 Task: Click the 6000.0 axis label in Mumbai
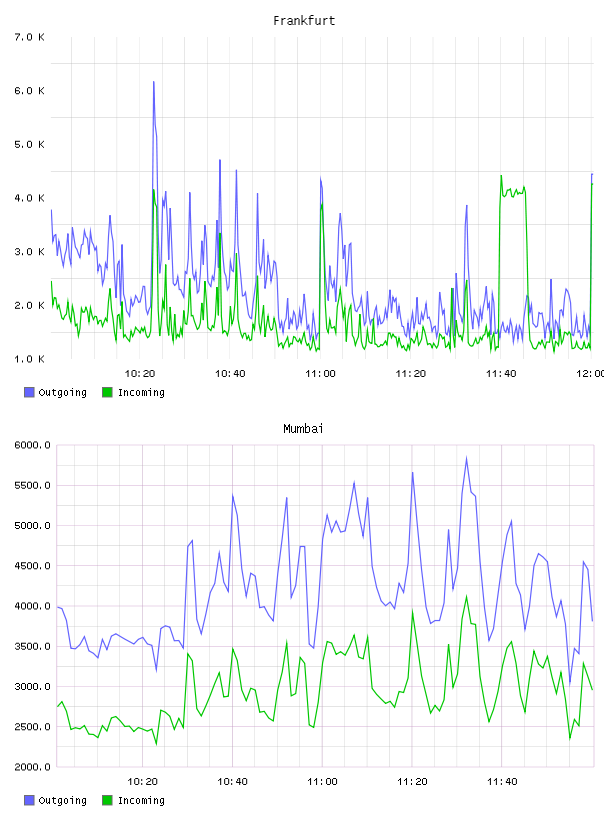33,445
